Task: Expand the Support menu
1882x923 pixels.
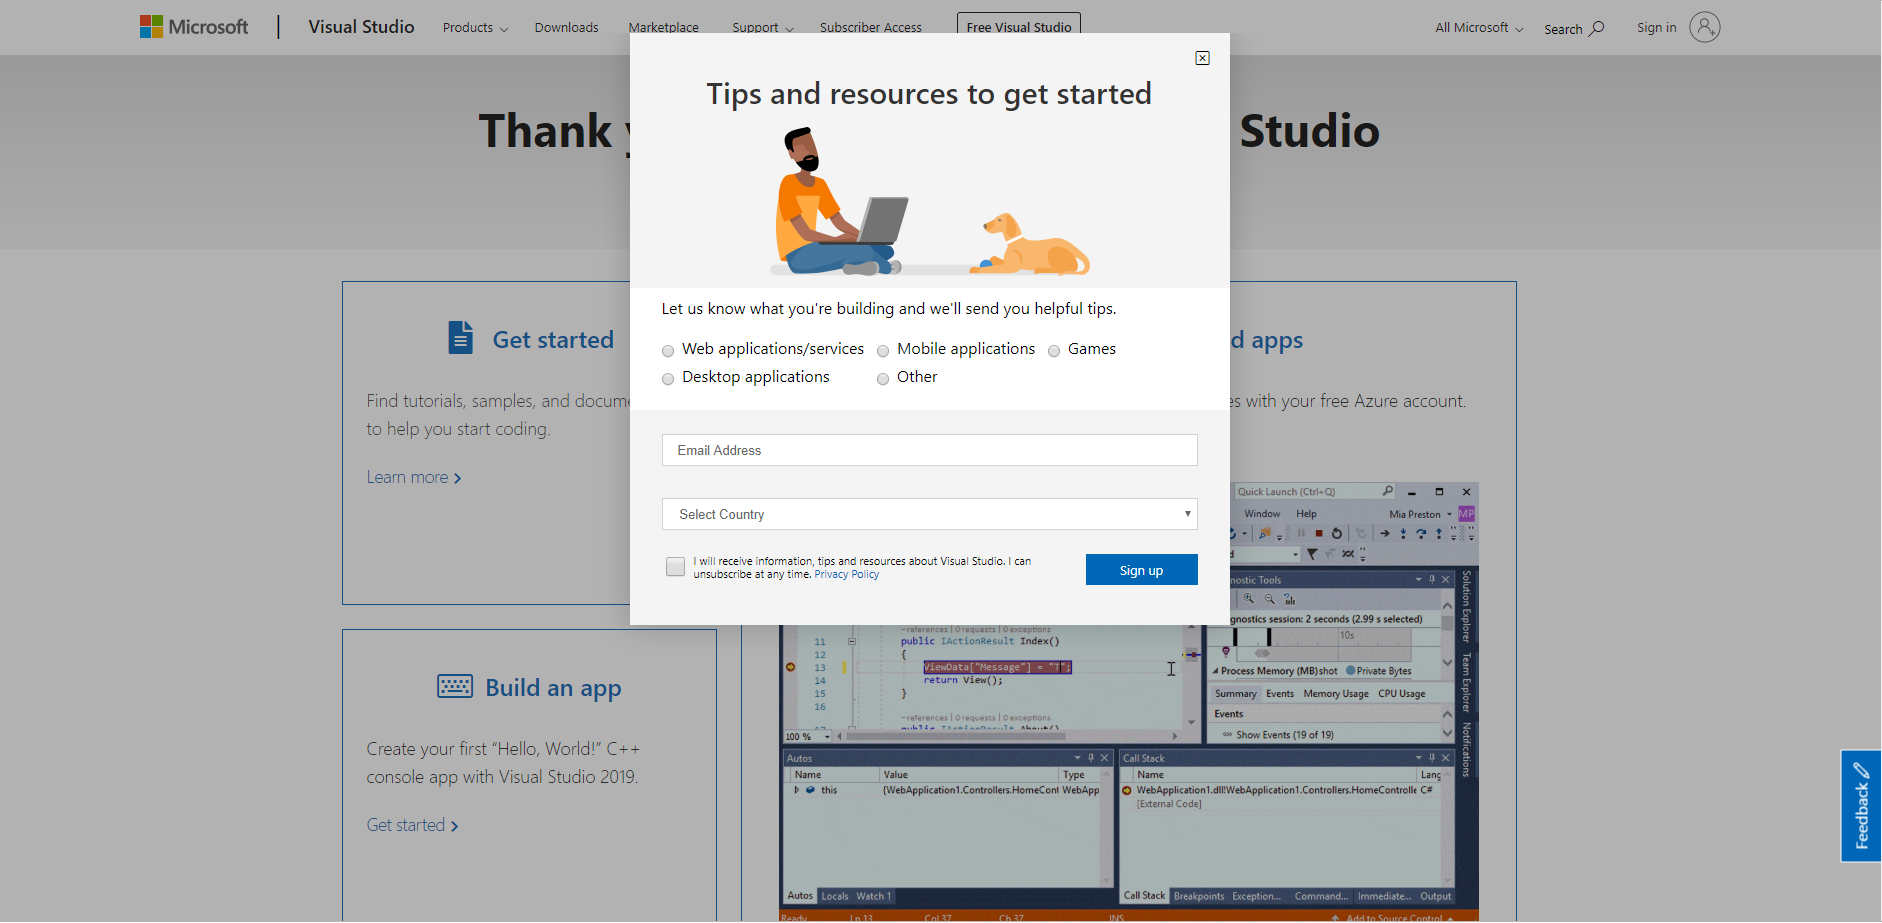Action: click(762, 28)
